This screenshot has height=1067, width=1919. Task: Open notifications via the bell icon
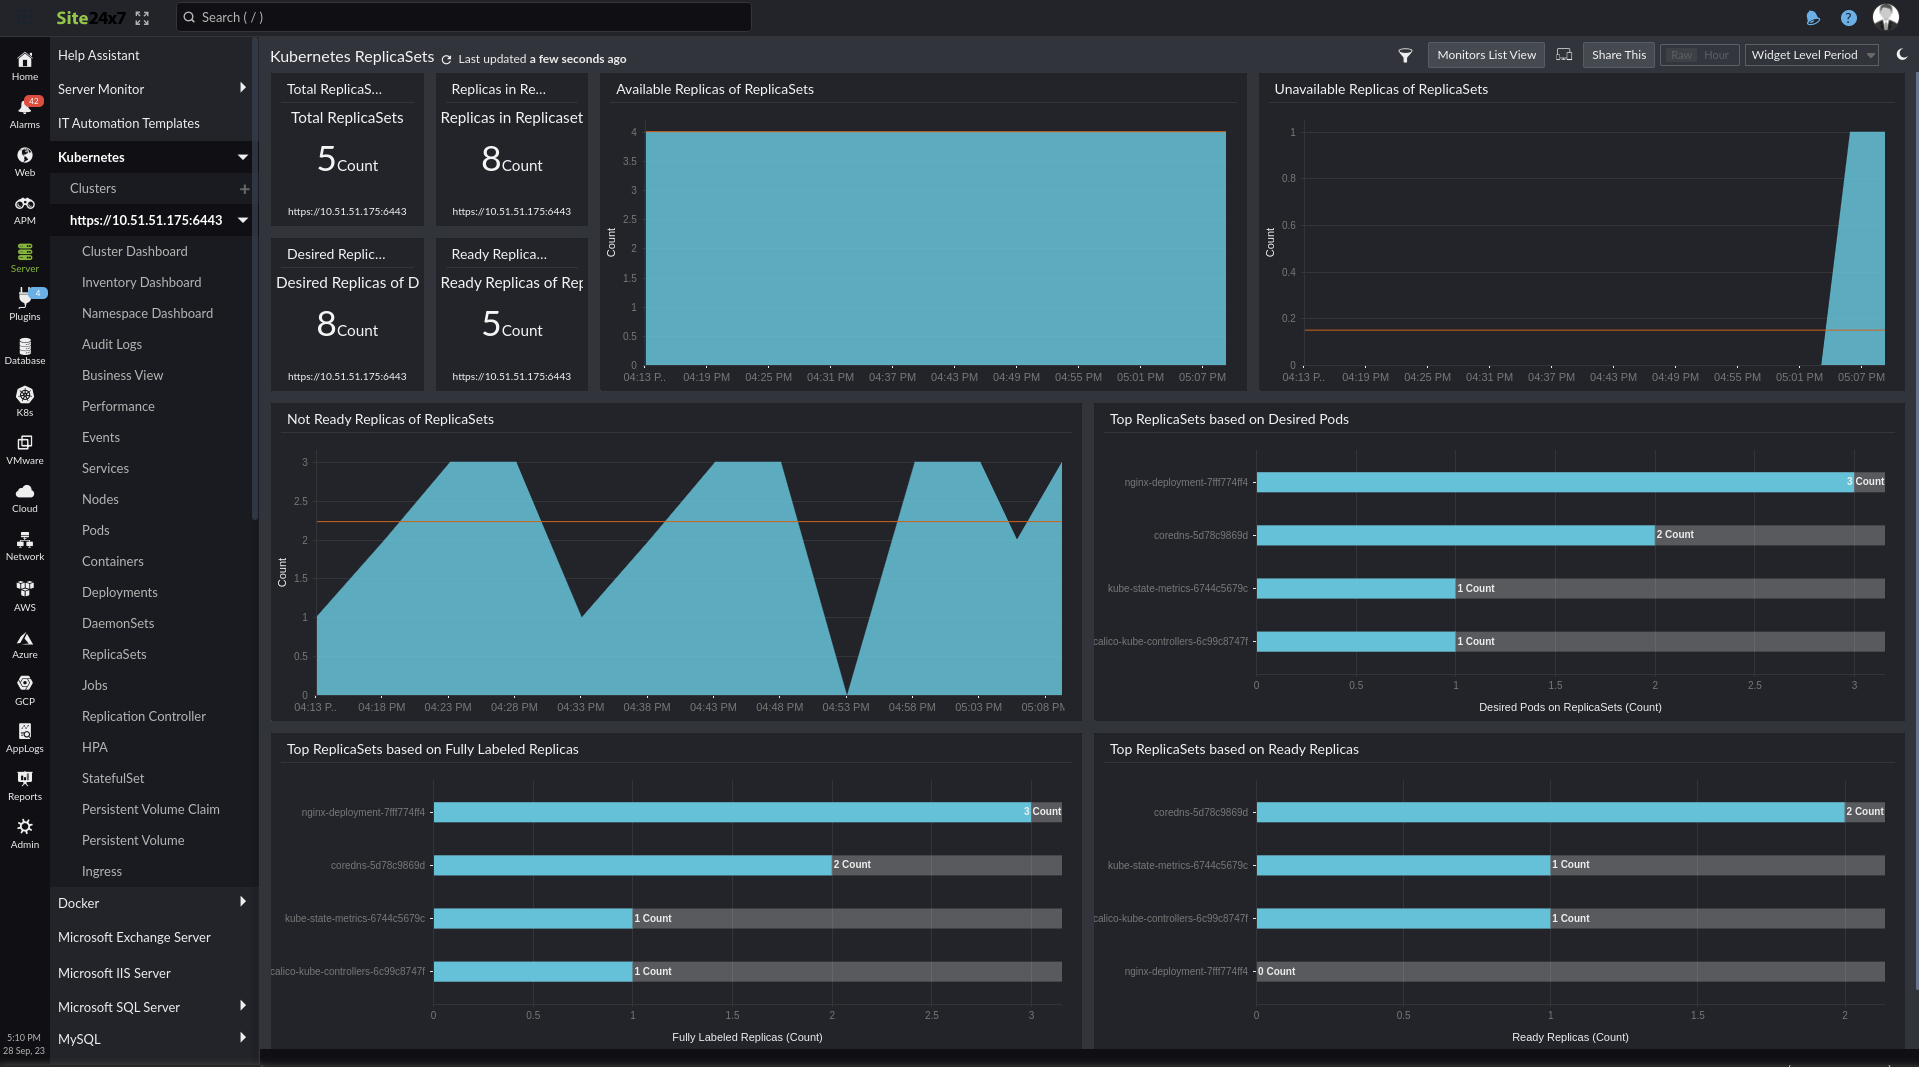click(1813, 17)
